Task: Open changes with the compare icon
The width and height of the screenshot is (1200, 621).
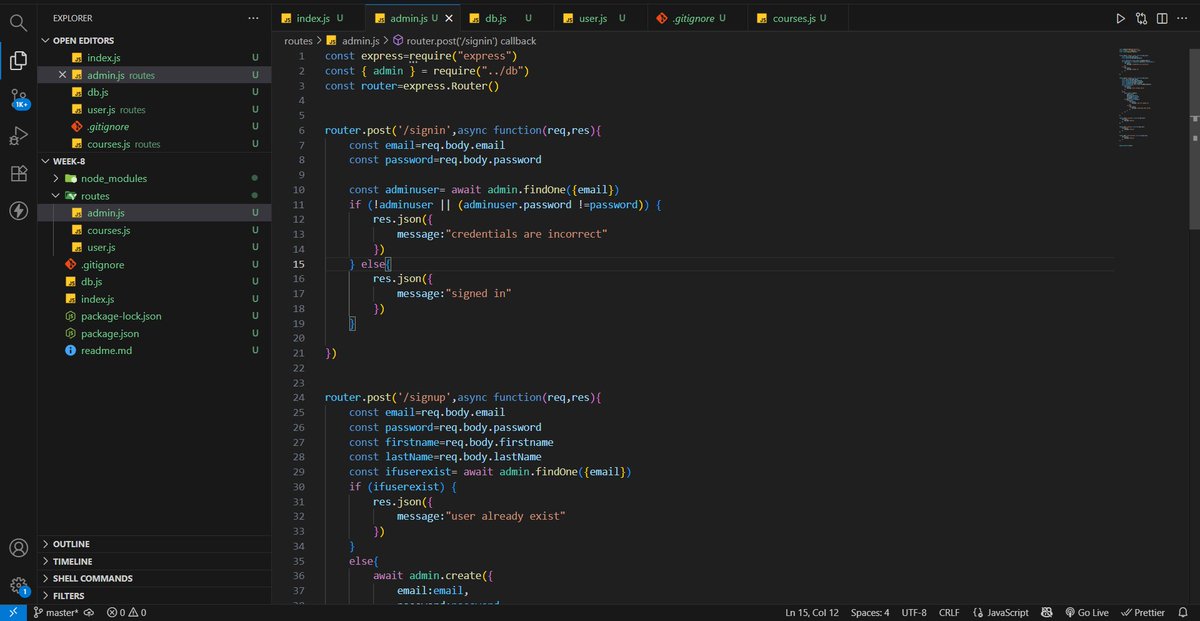Action: [1141, 18]
